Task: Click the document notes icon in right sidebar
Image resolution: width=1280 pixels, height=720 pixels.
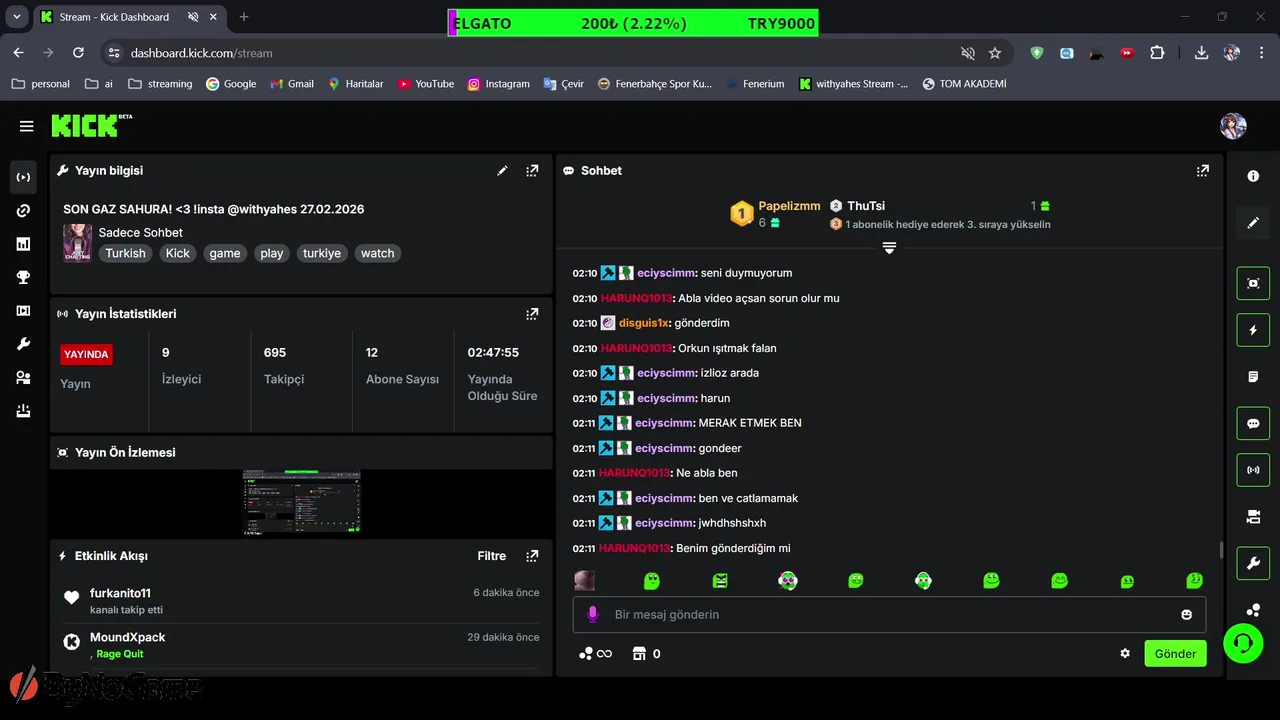Action: click(x=1253, y=377)
